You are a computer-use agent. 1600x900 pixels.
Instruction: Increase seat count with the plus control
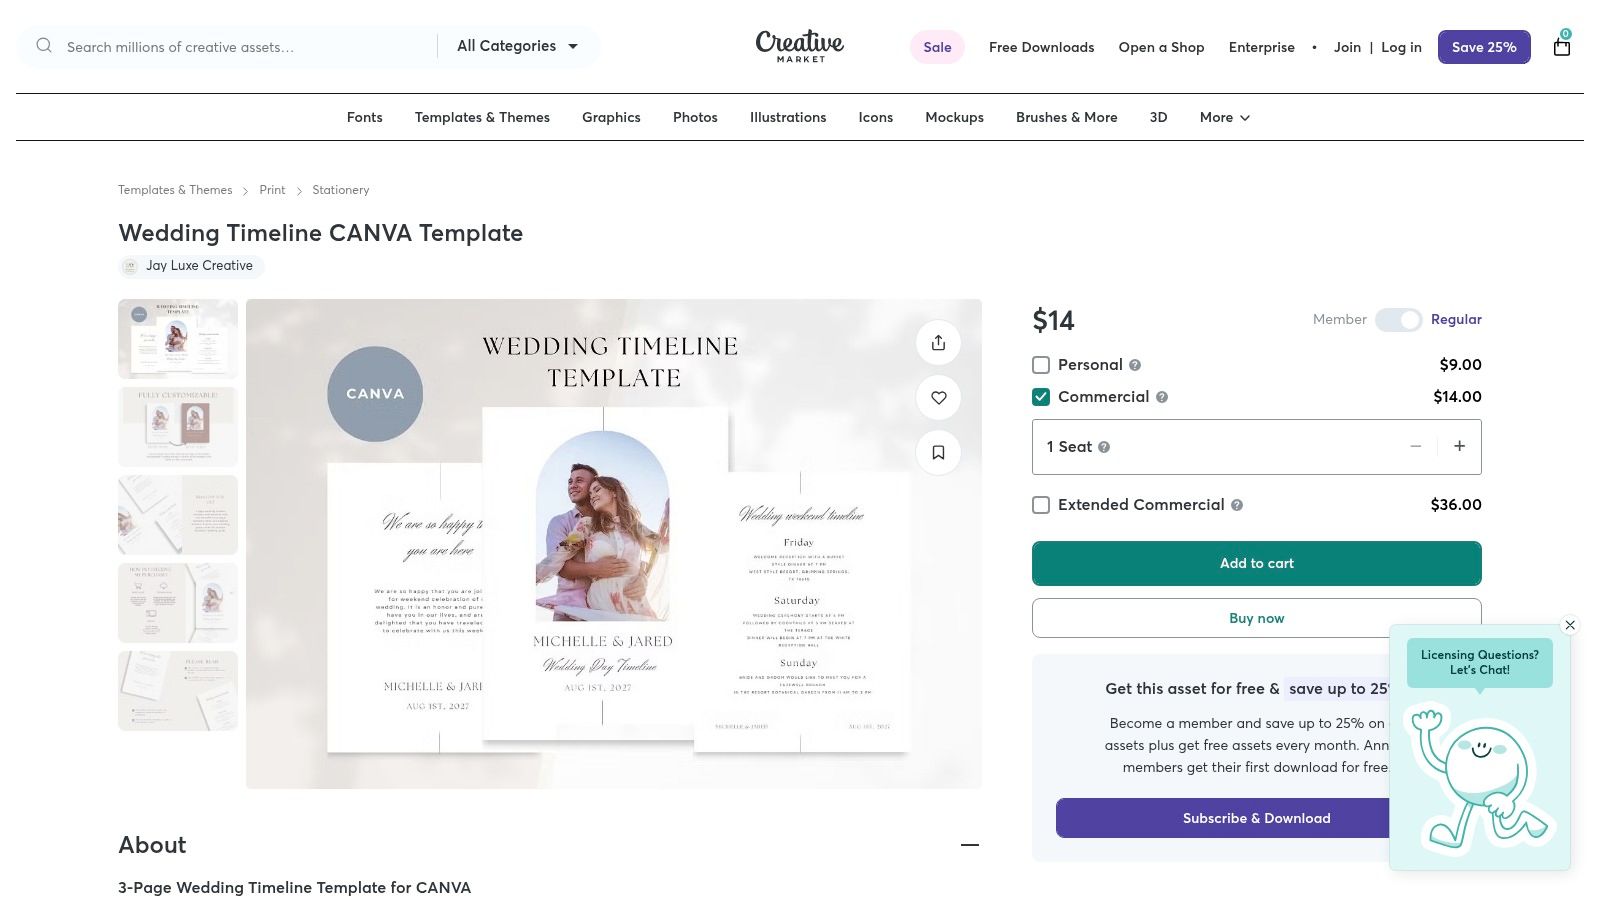[x=1459, y=446]
